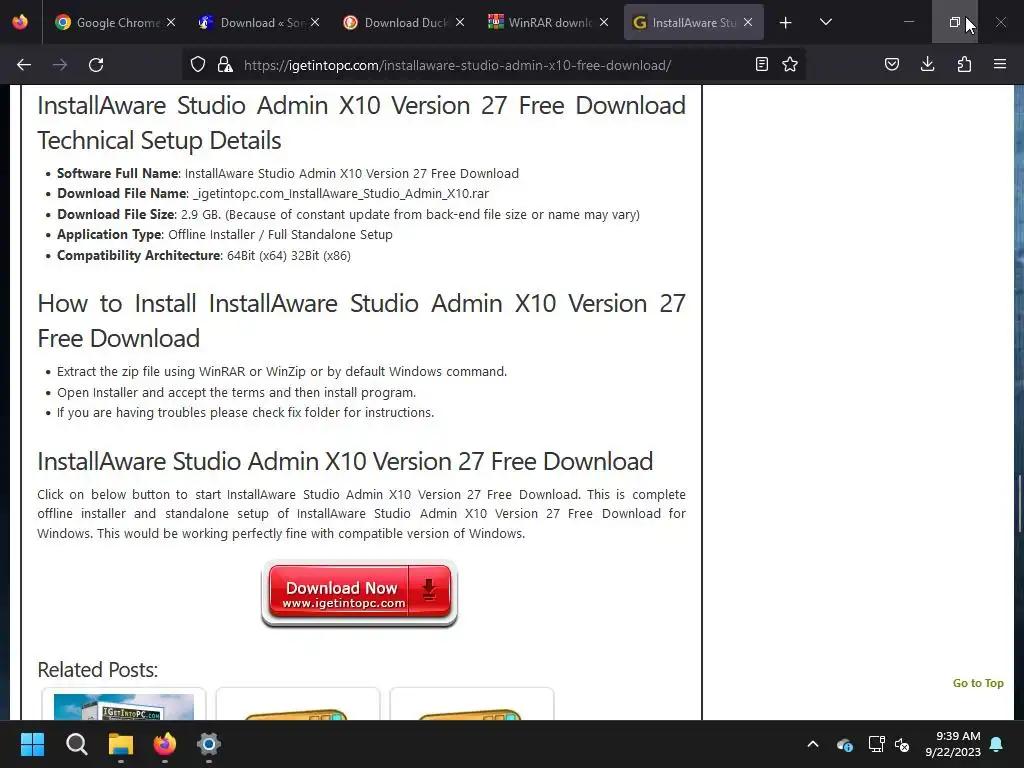Click the Download File Size 2.9 GB line

pyautogui.click(x=348, y=214)
